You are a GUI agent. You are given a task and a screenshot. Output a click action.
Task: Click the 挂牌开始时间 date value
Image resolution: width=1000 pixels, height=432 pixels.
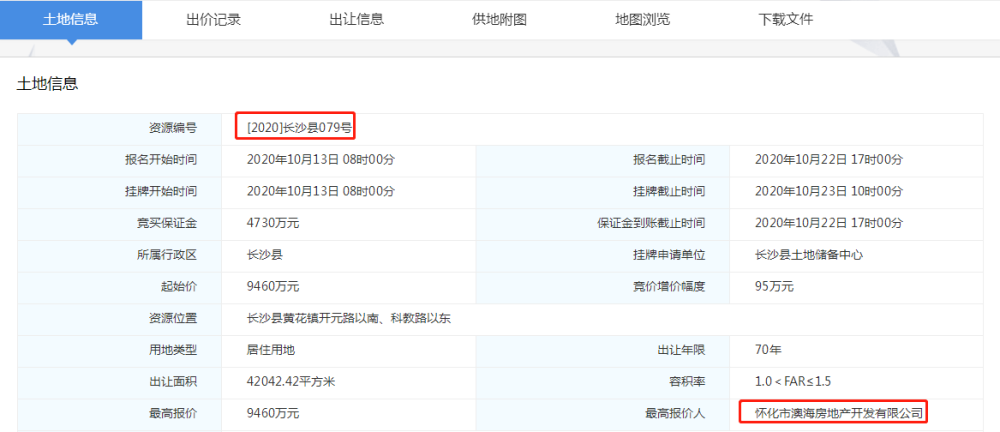point(321,191)
